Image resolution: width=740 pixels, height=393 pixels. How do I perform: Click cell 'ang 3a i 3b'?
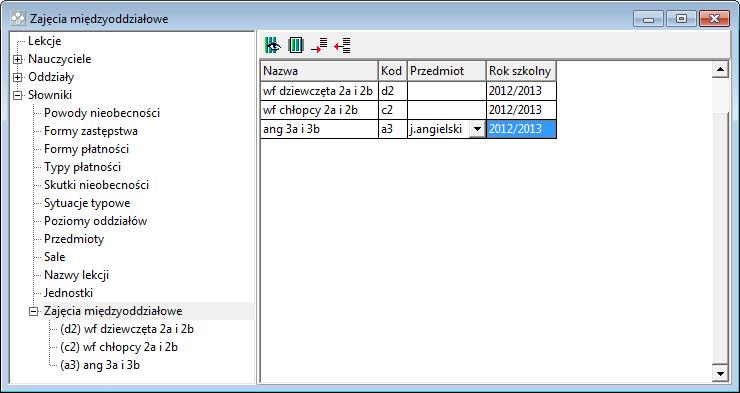coord(319,129)
